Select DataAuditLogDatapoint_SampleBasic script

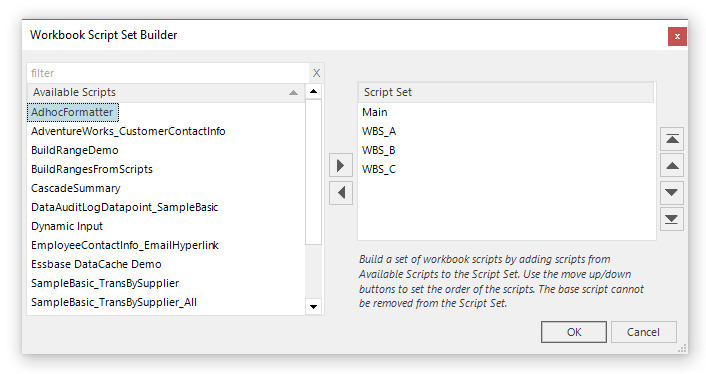(124, 207)
